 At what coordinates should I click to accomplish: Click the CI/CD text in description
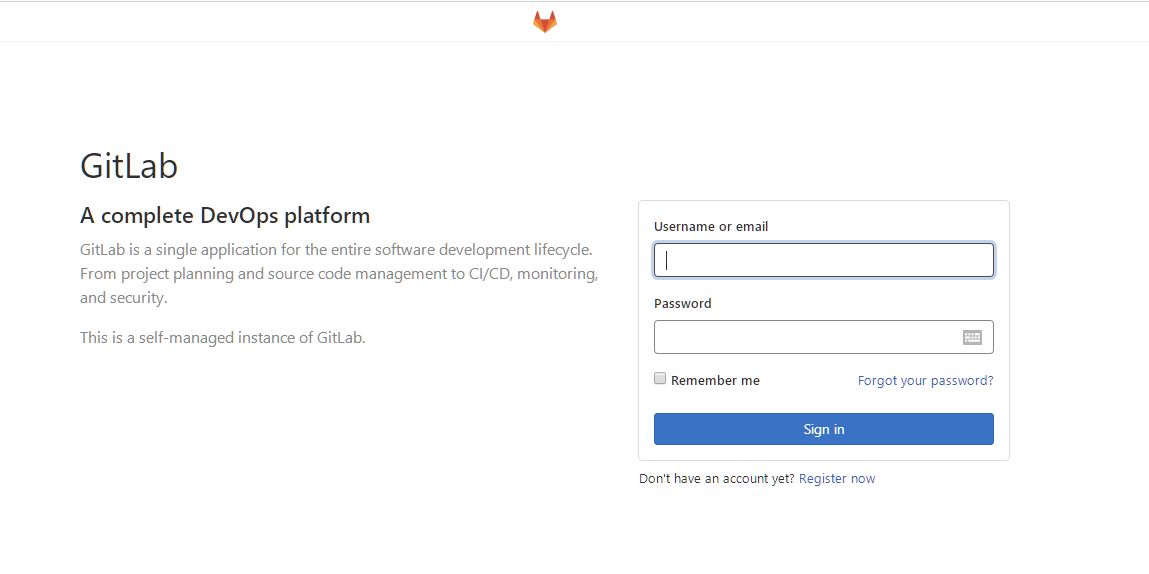490,273
